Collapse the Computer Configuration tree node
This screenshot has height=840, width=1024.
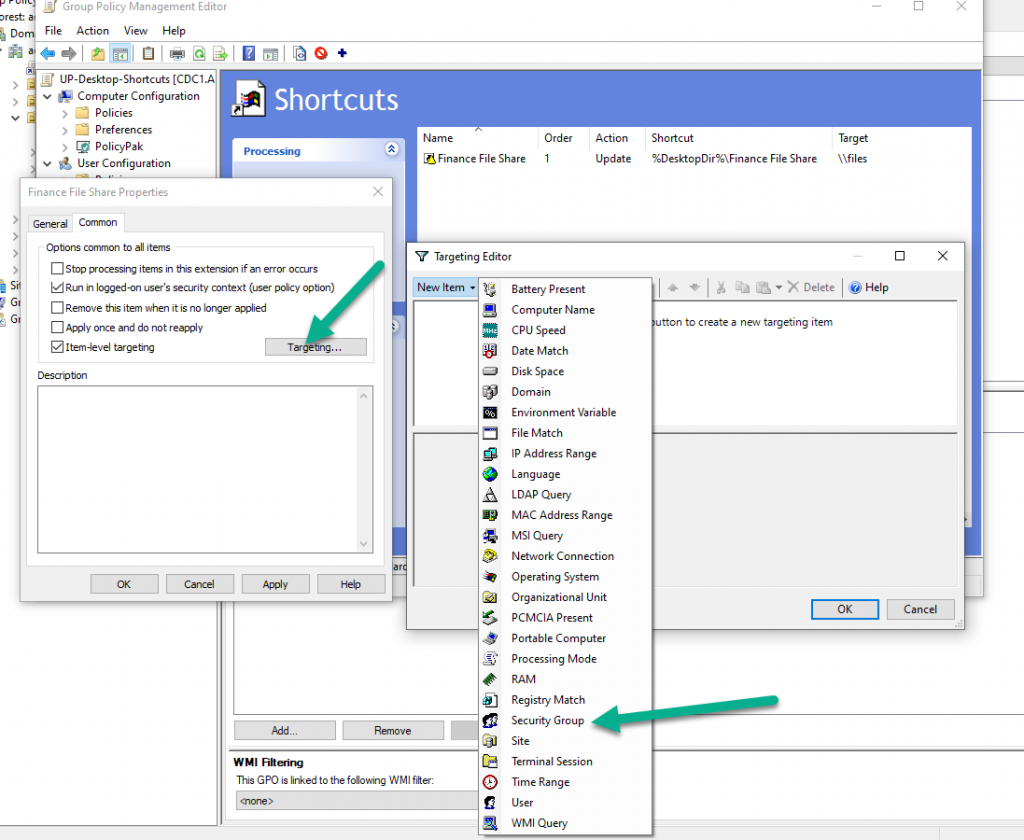coord(46,95)
